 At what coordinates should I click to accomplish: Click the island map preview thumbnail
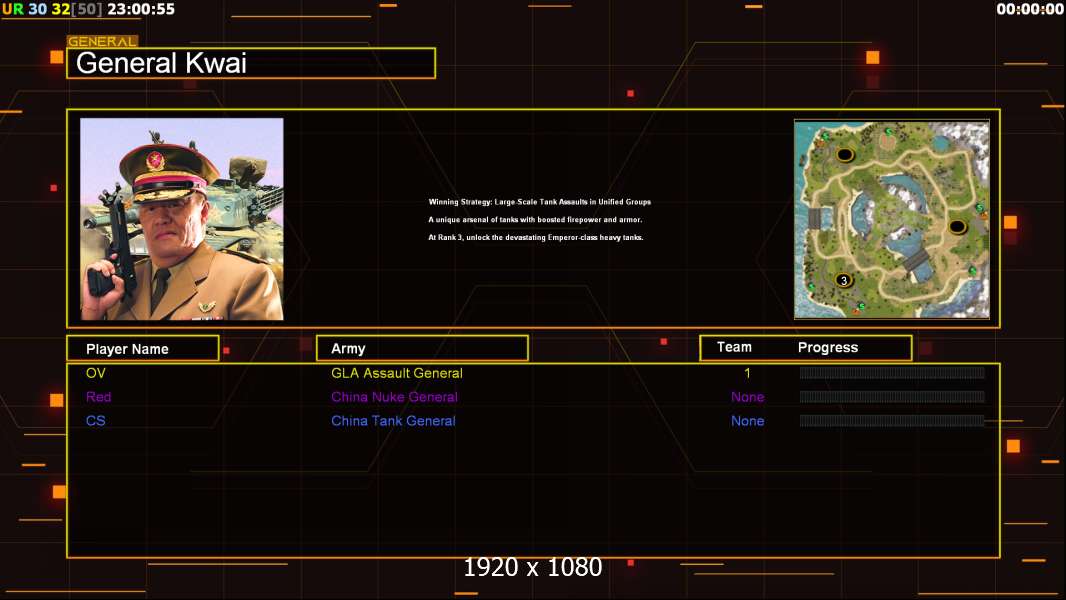[x=891, y=219]
